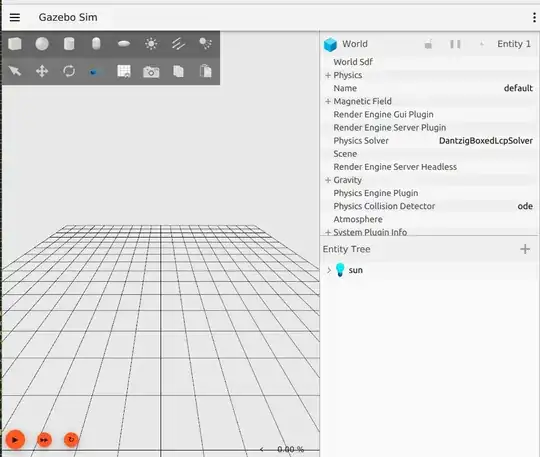Click the Render Engine Gui Plugin row
This screenshot has height=457, width=540.
point(430,114)
